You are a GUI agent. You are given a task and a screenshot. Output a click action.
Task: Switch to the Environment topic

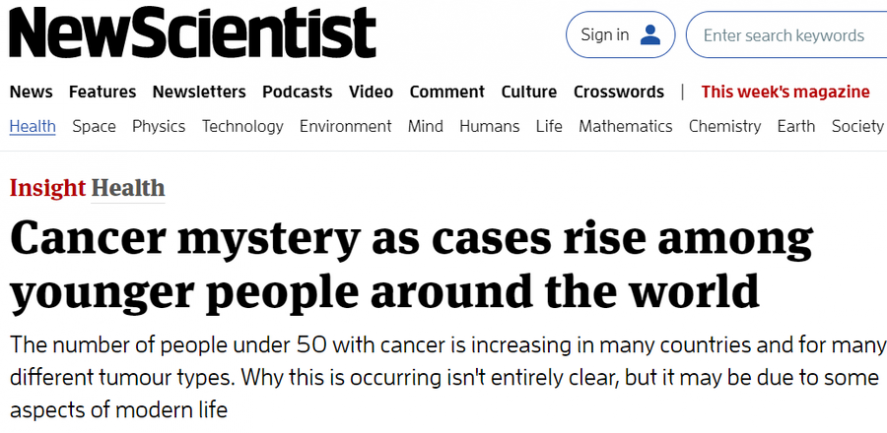(x=345, y=126)
